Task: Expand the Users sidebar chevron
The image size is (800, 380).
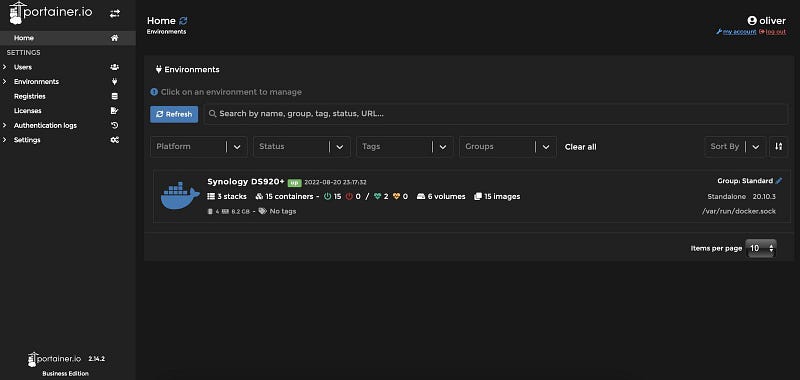Action: coord(4,67)
